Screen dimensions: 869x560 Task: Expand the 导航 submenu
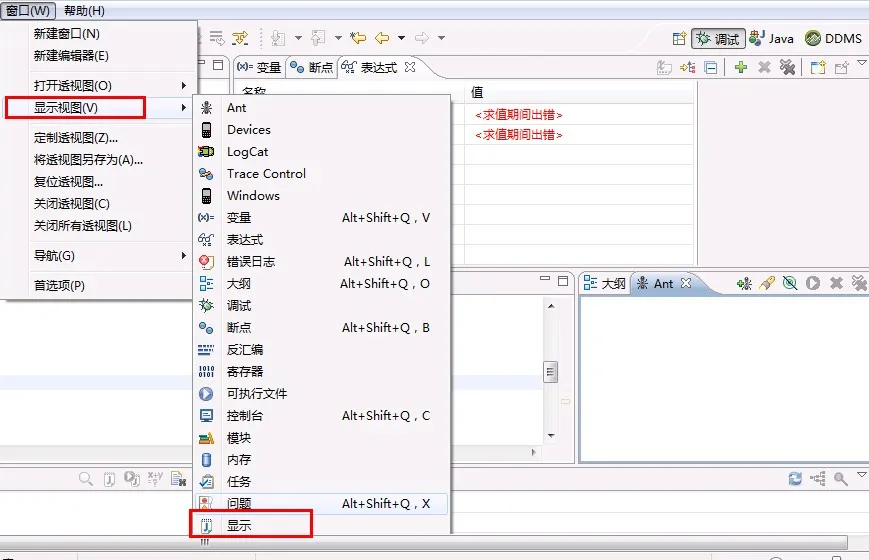[x=110, y=256]
